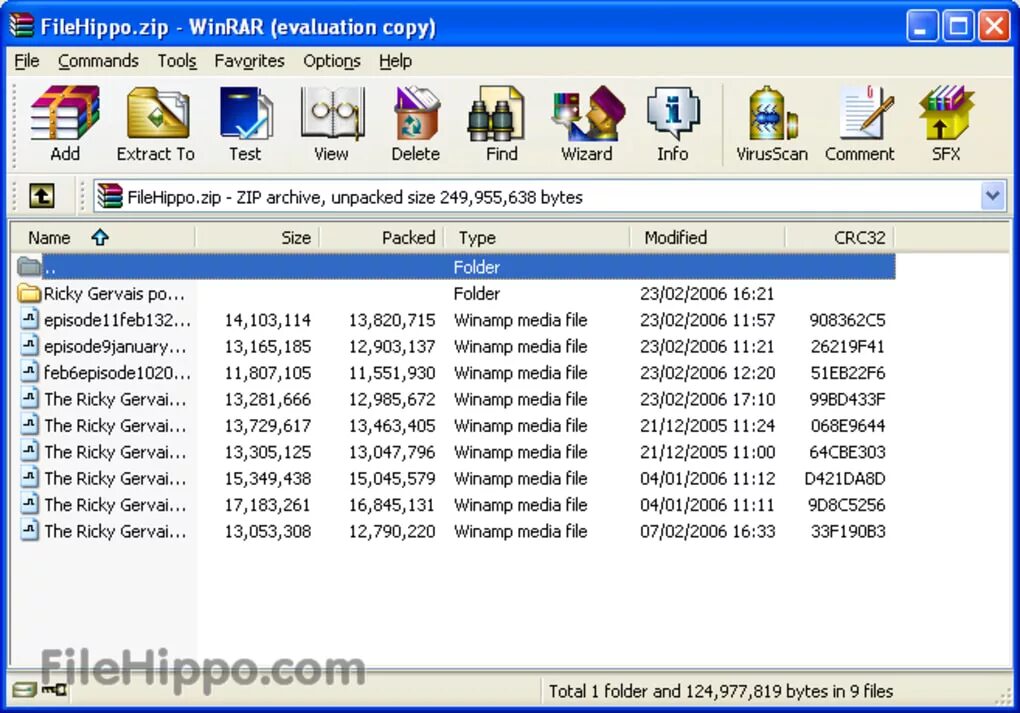Expand the archive path dropdown
Screen dimensions: 1020x713
click(x=993, y=196)
